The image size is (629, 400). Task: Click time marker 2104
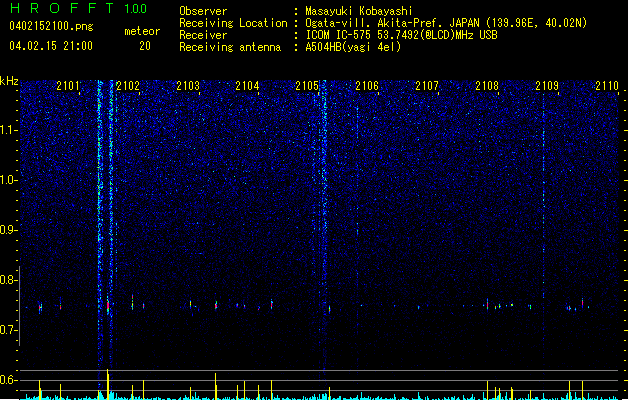[x=247, y=85]
